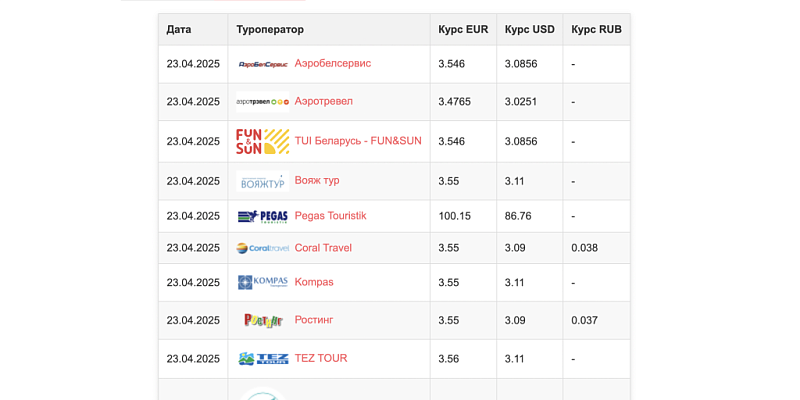
Task: Select TEZ TOUR USD rate 3.11
Action: click(514, 359)
